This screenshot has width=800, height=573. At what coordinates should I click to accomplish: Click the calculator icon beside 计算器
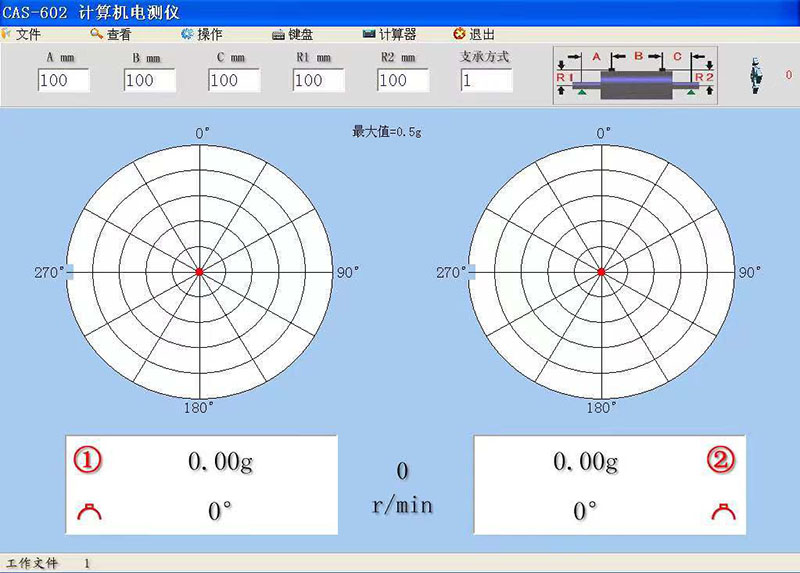[x=369, y=34]
